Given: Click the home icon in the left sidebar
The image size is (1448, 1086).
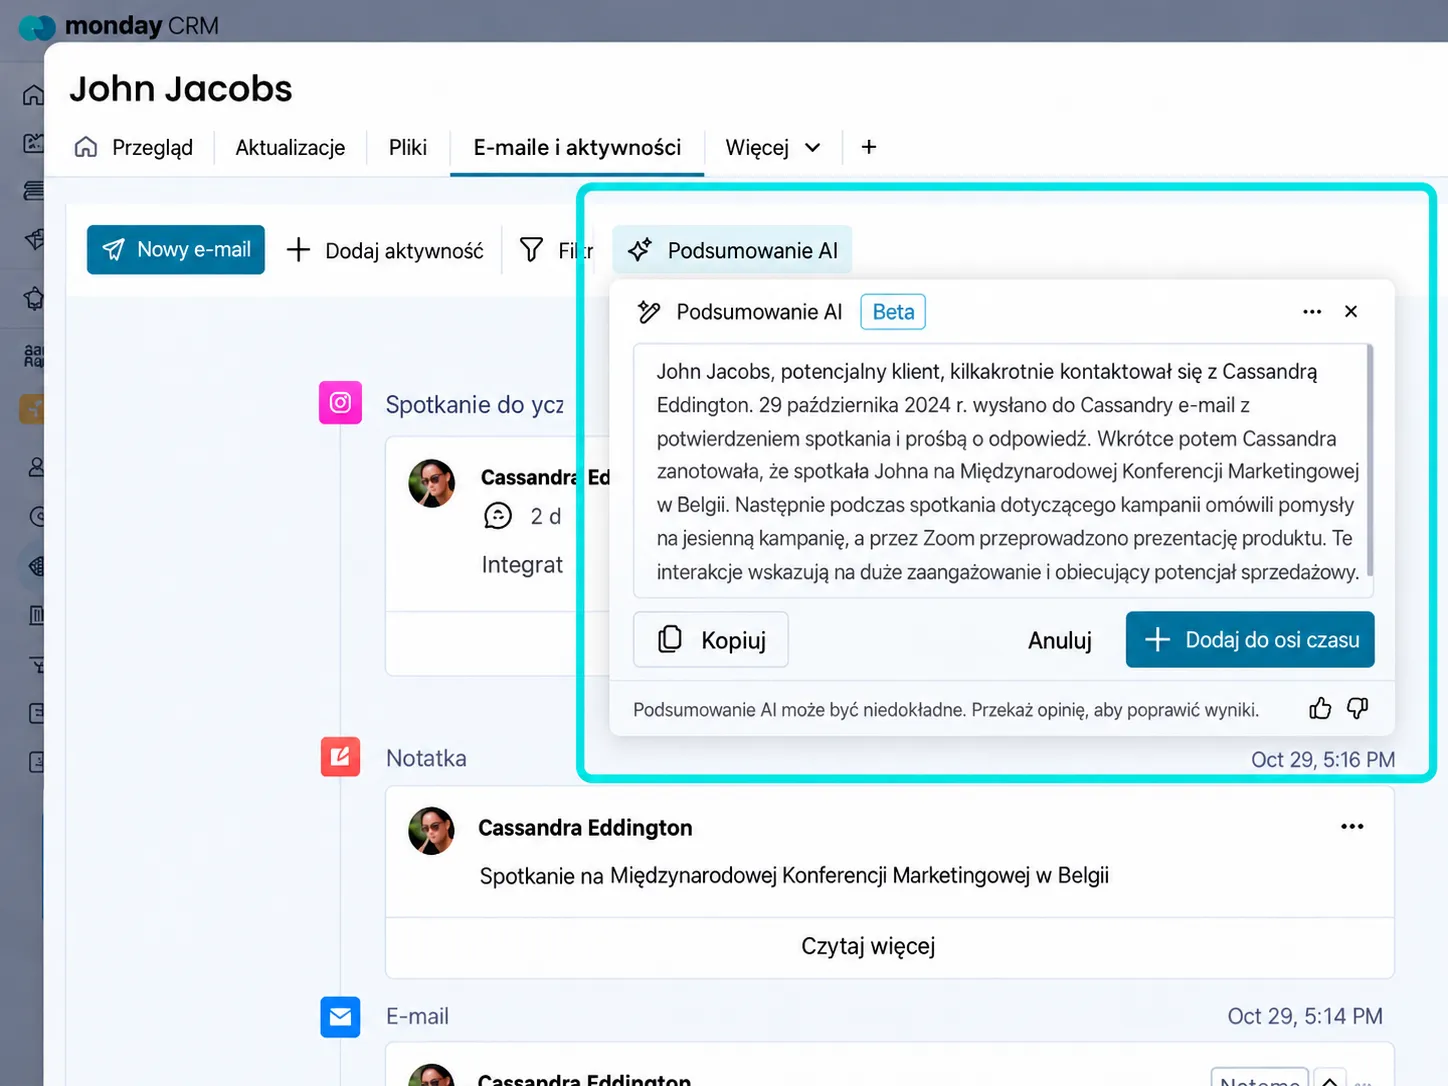Looking at the screenshot, I should click(33, 95).
